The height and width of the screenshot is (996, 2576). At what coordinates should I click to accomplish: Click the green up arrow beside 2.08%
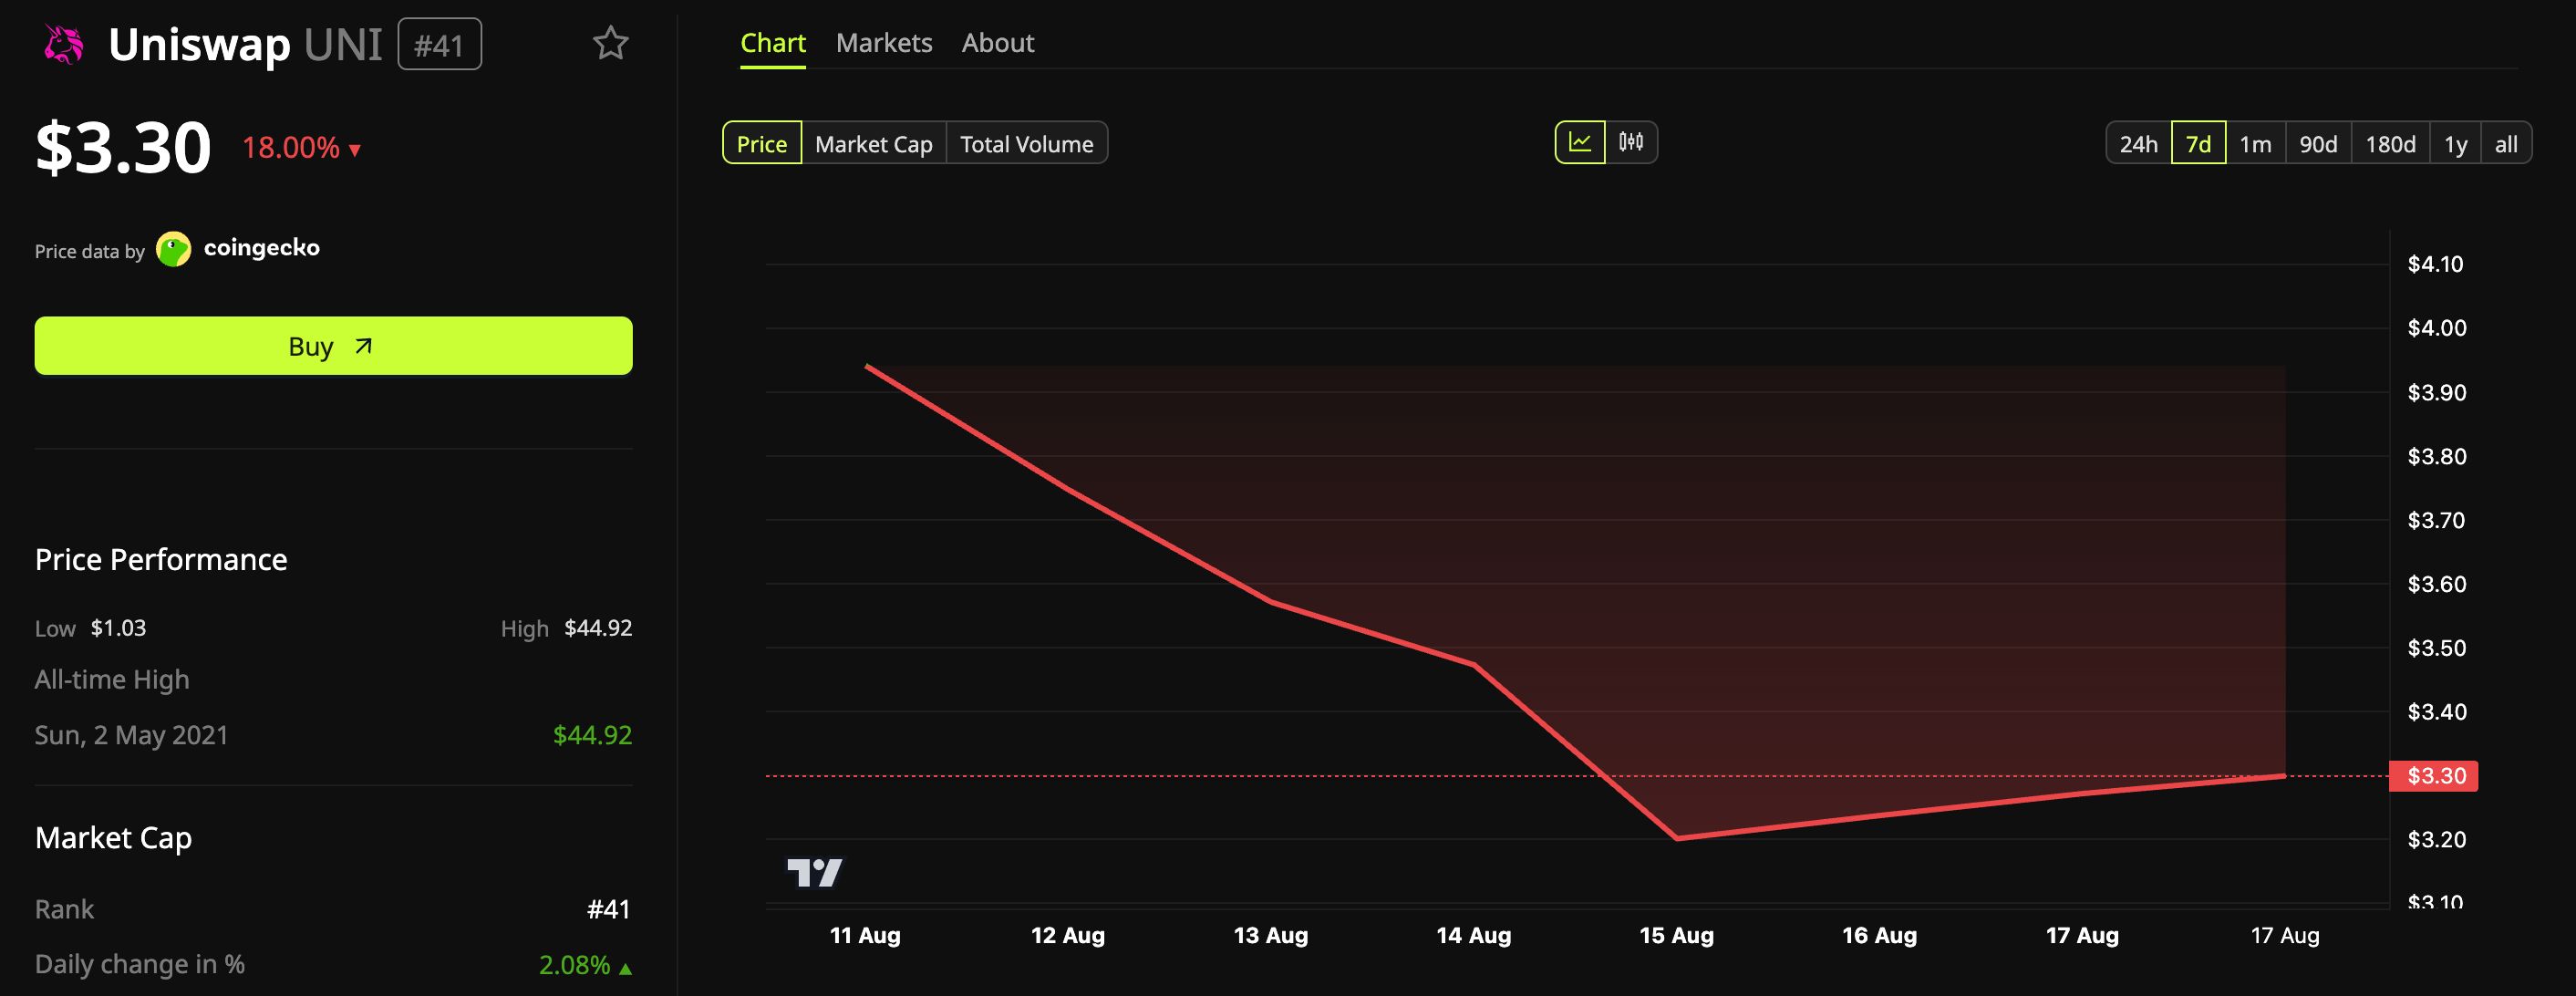626,968
